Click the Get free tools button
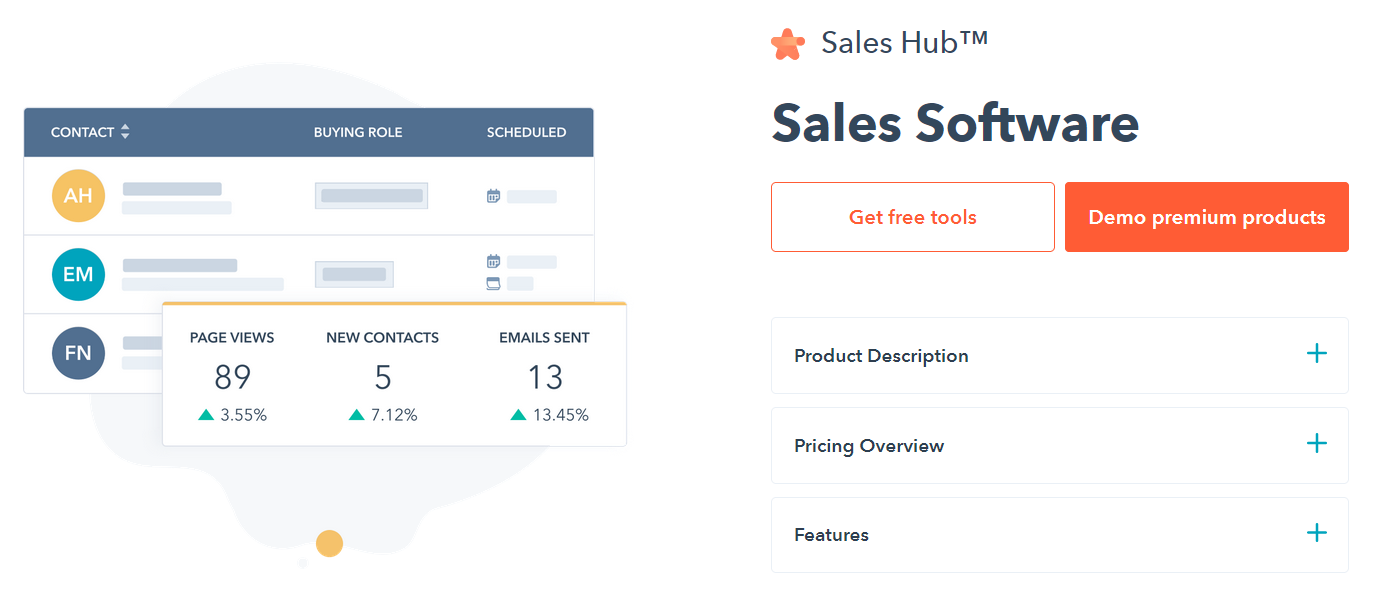Image resolution: width=1373 pixels, height=607 pixels. coord(913,217)
